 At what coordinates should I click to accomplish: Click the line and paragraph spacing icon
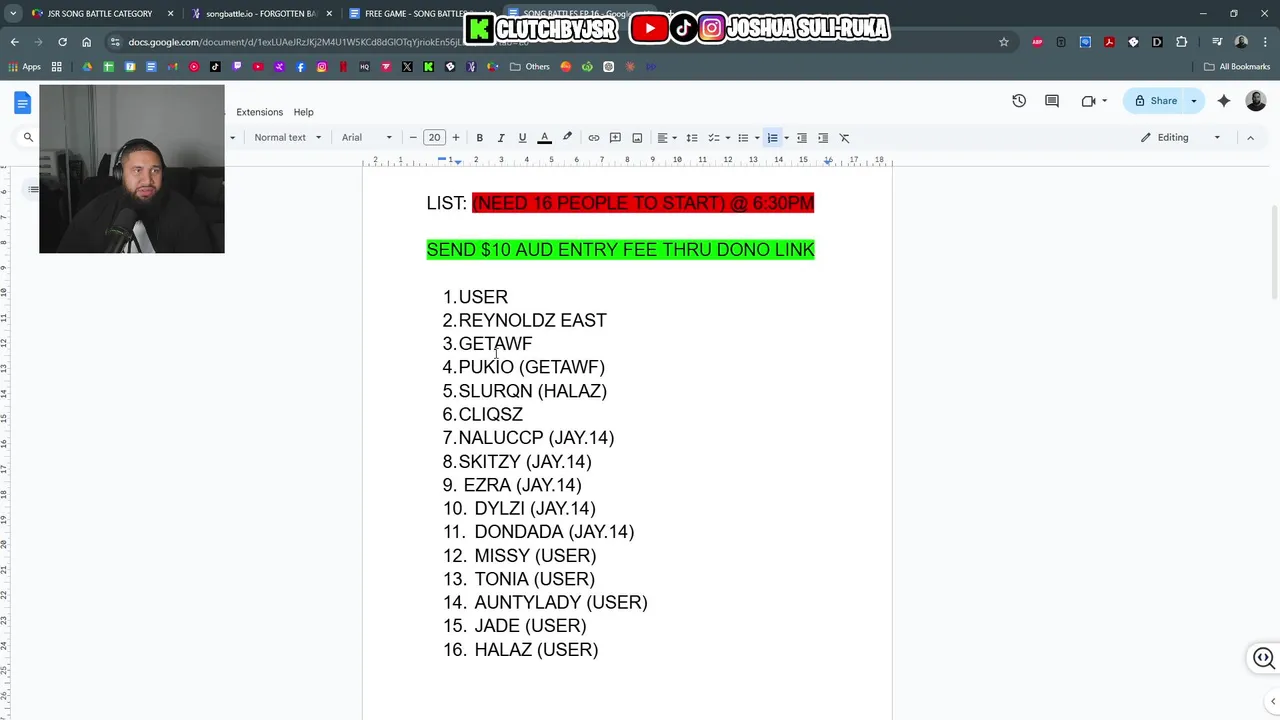pos(691,138)
